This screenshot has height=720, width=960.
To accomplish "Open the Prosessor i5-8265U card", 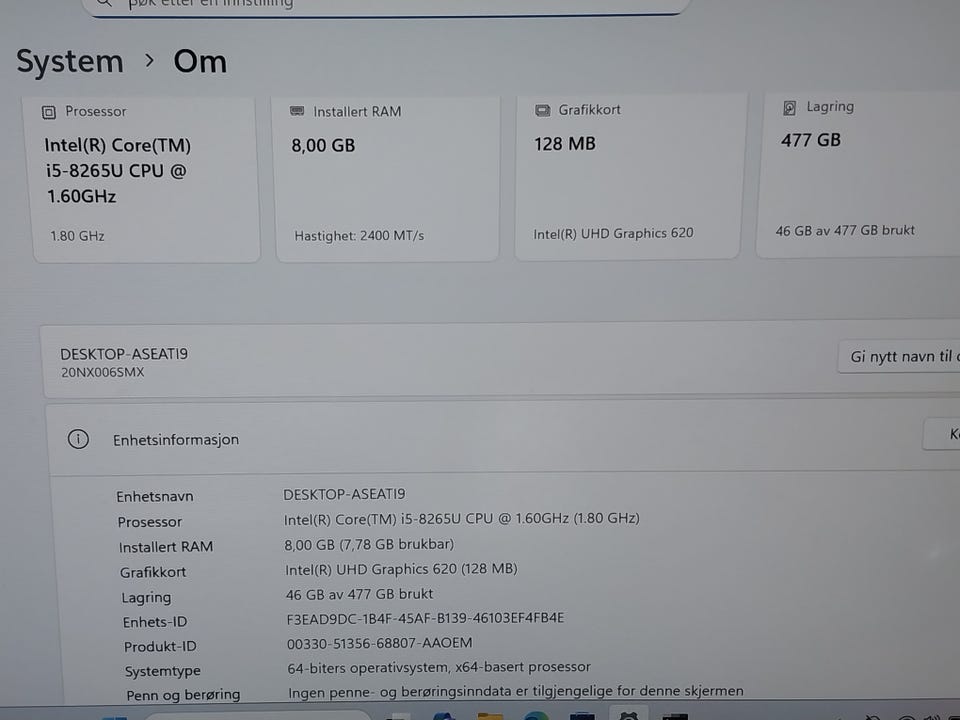I will pos(146,179).
